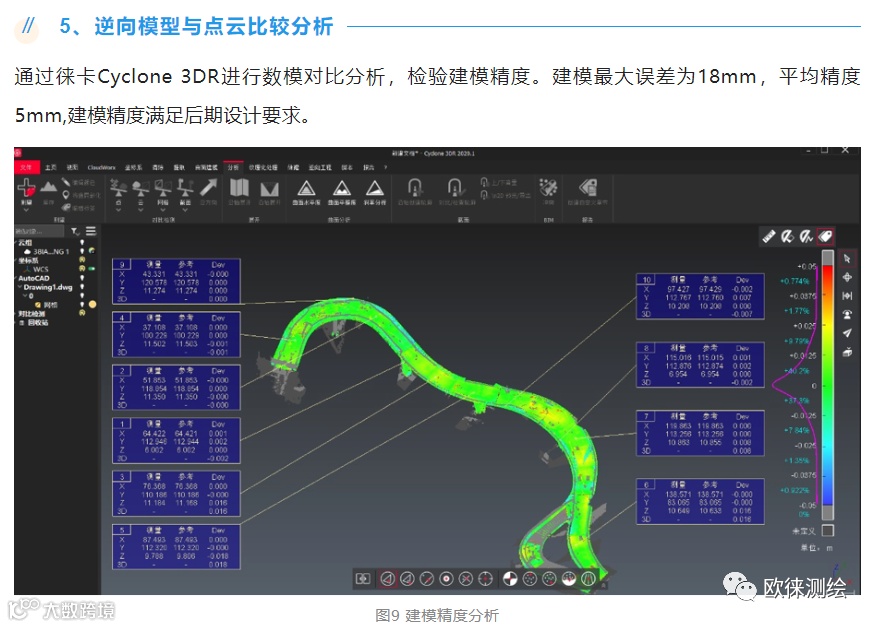Click the first tunnel profile icon
This screenshot has height=627, width=876.
coord(415,188)
